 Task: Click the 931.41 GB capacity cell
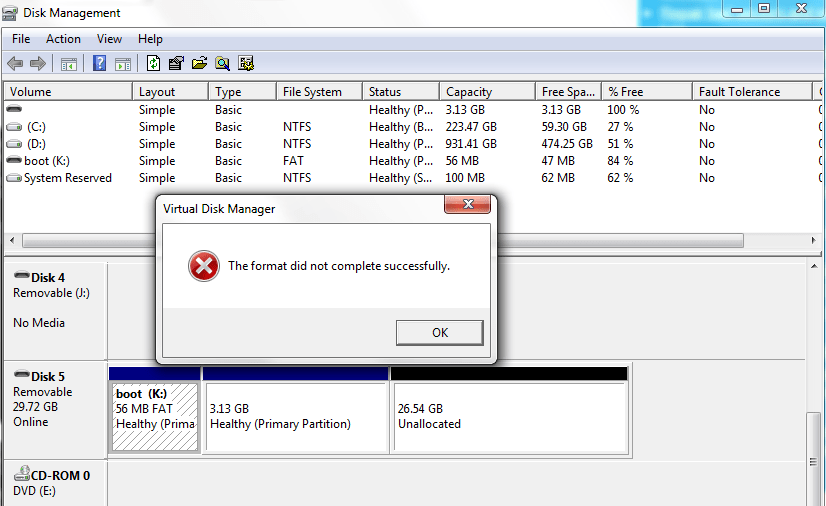coord(471,144)
